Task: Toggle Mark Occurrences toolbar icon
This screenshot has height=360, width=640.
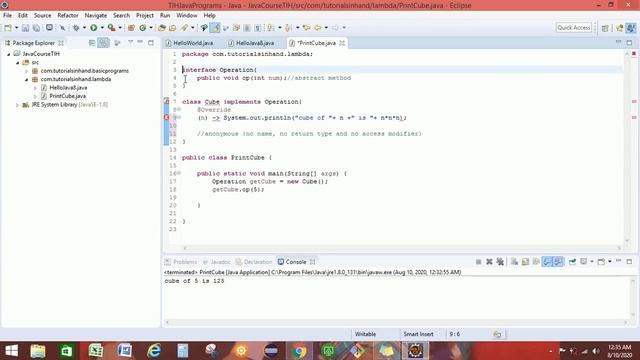Action: 215,28
